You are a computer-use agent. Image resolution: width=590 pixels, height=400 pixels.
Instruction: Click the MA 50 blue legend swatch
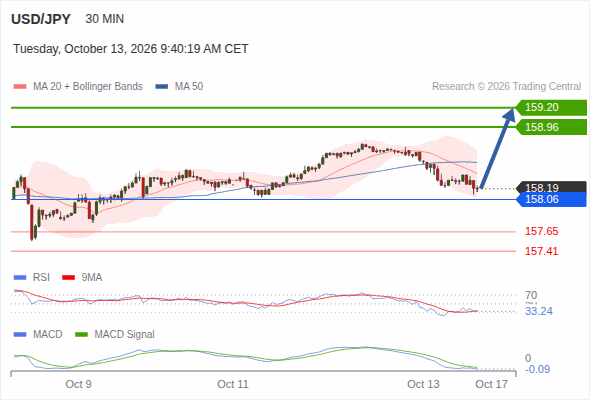coord(162,87)
